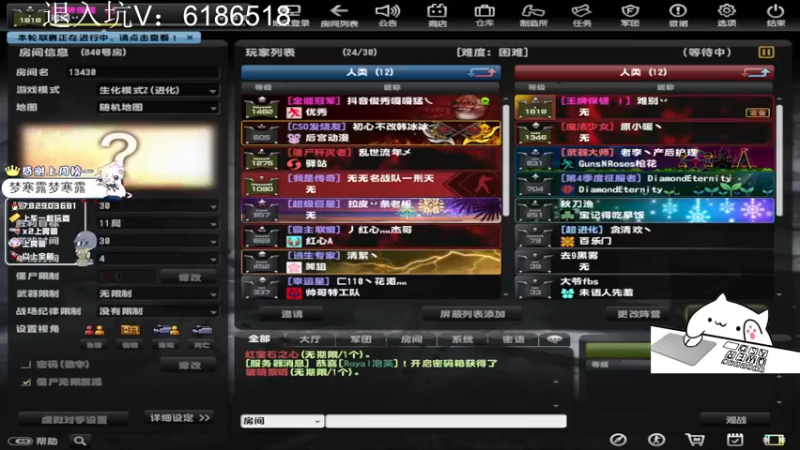Switch to the 全部 chat tab

click(259, 339)
